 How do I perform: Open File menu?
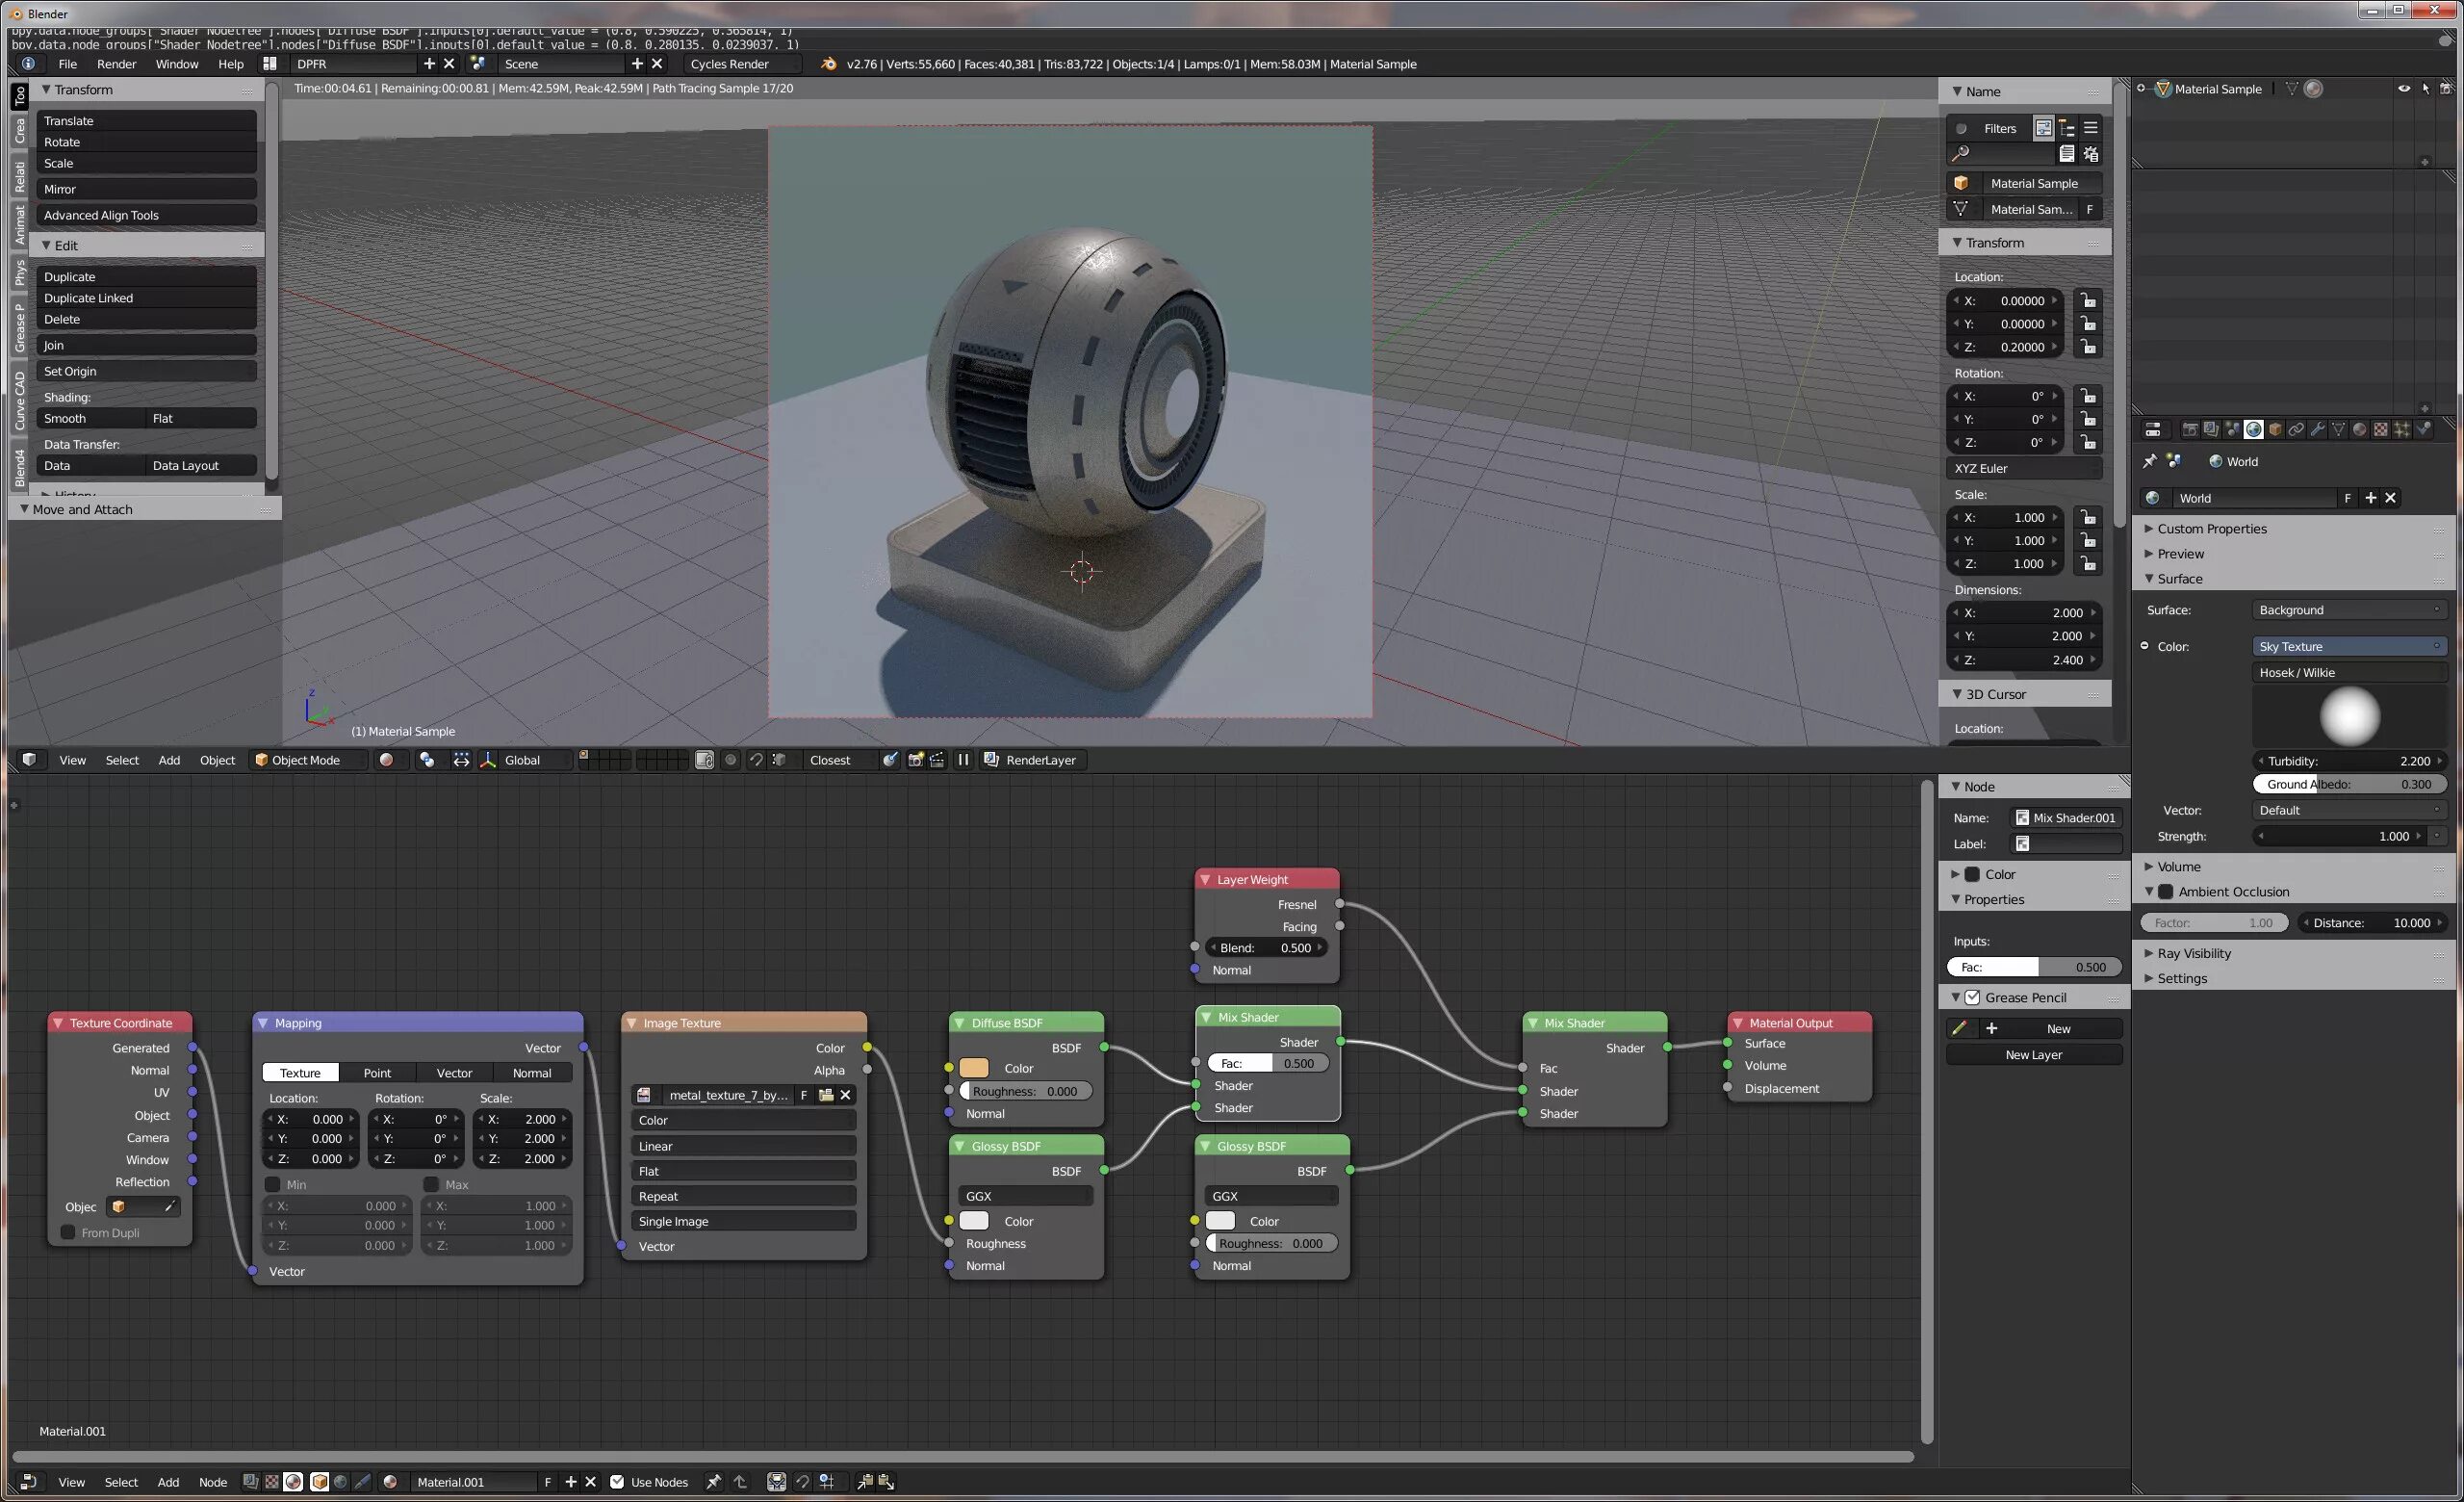[68, 64]
